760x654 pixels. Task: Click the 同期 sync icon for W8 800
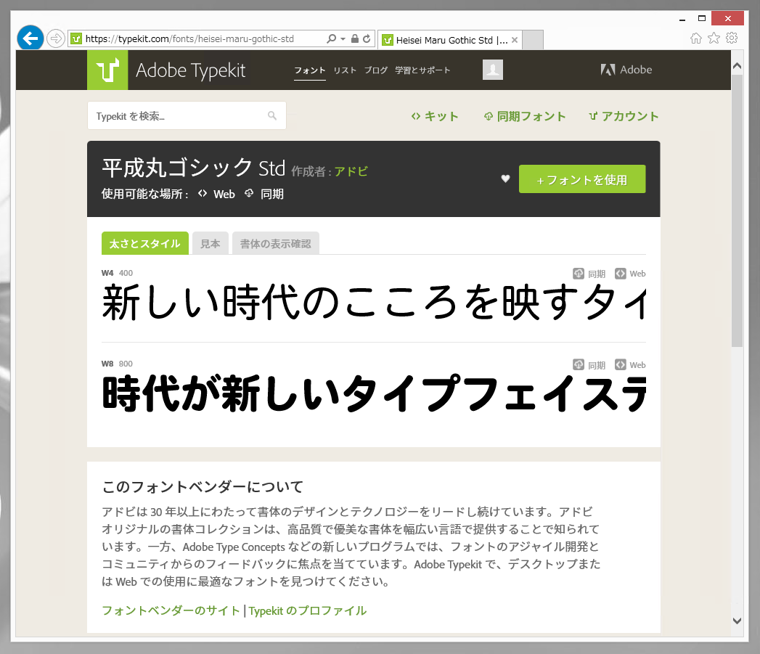pos(578,365)
